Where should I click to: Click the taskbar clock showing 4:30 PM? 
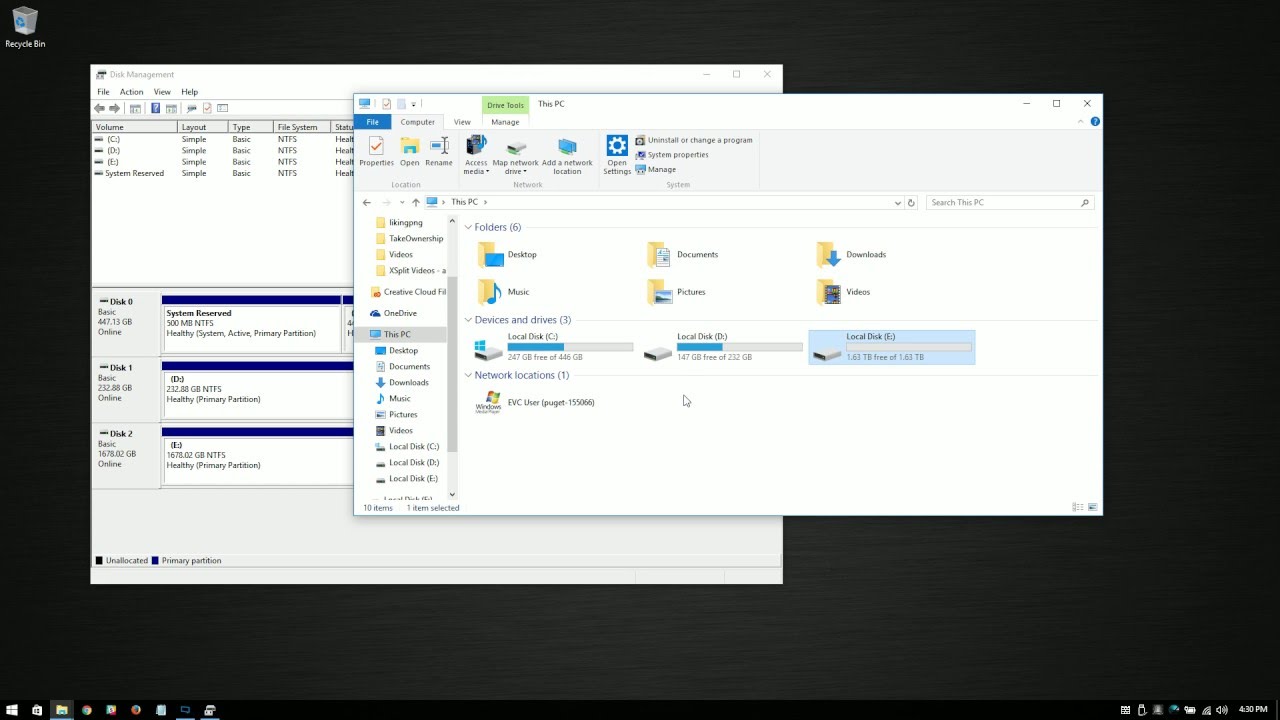[x=1253, y=710]
